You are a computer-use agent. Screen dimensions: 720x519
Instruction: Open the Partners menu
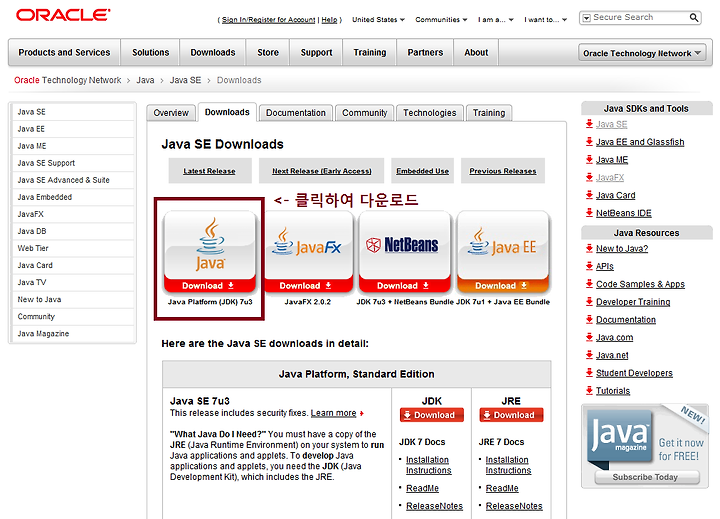point(425,52)
